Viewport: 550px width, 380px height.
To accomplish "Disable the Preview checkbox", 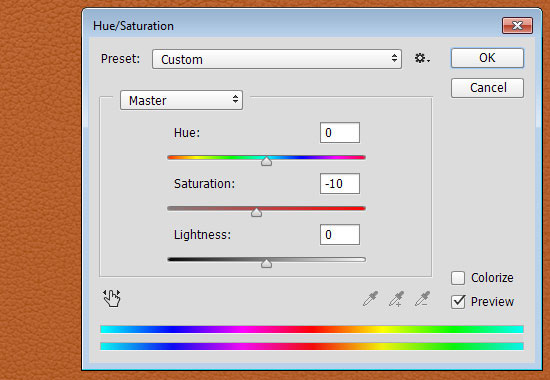I will [x=458, y=302].
